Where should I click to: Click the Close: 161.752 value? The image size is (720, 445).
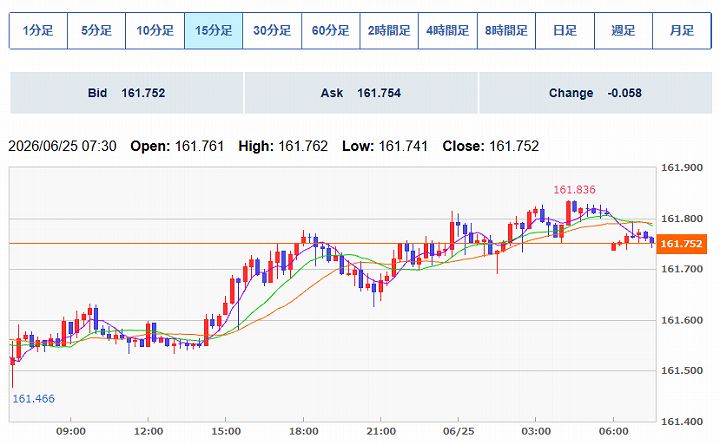491,146
